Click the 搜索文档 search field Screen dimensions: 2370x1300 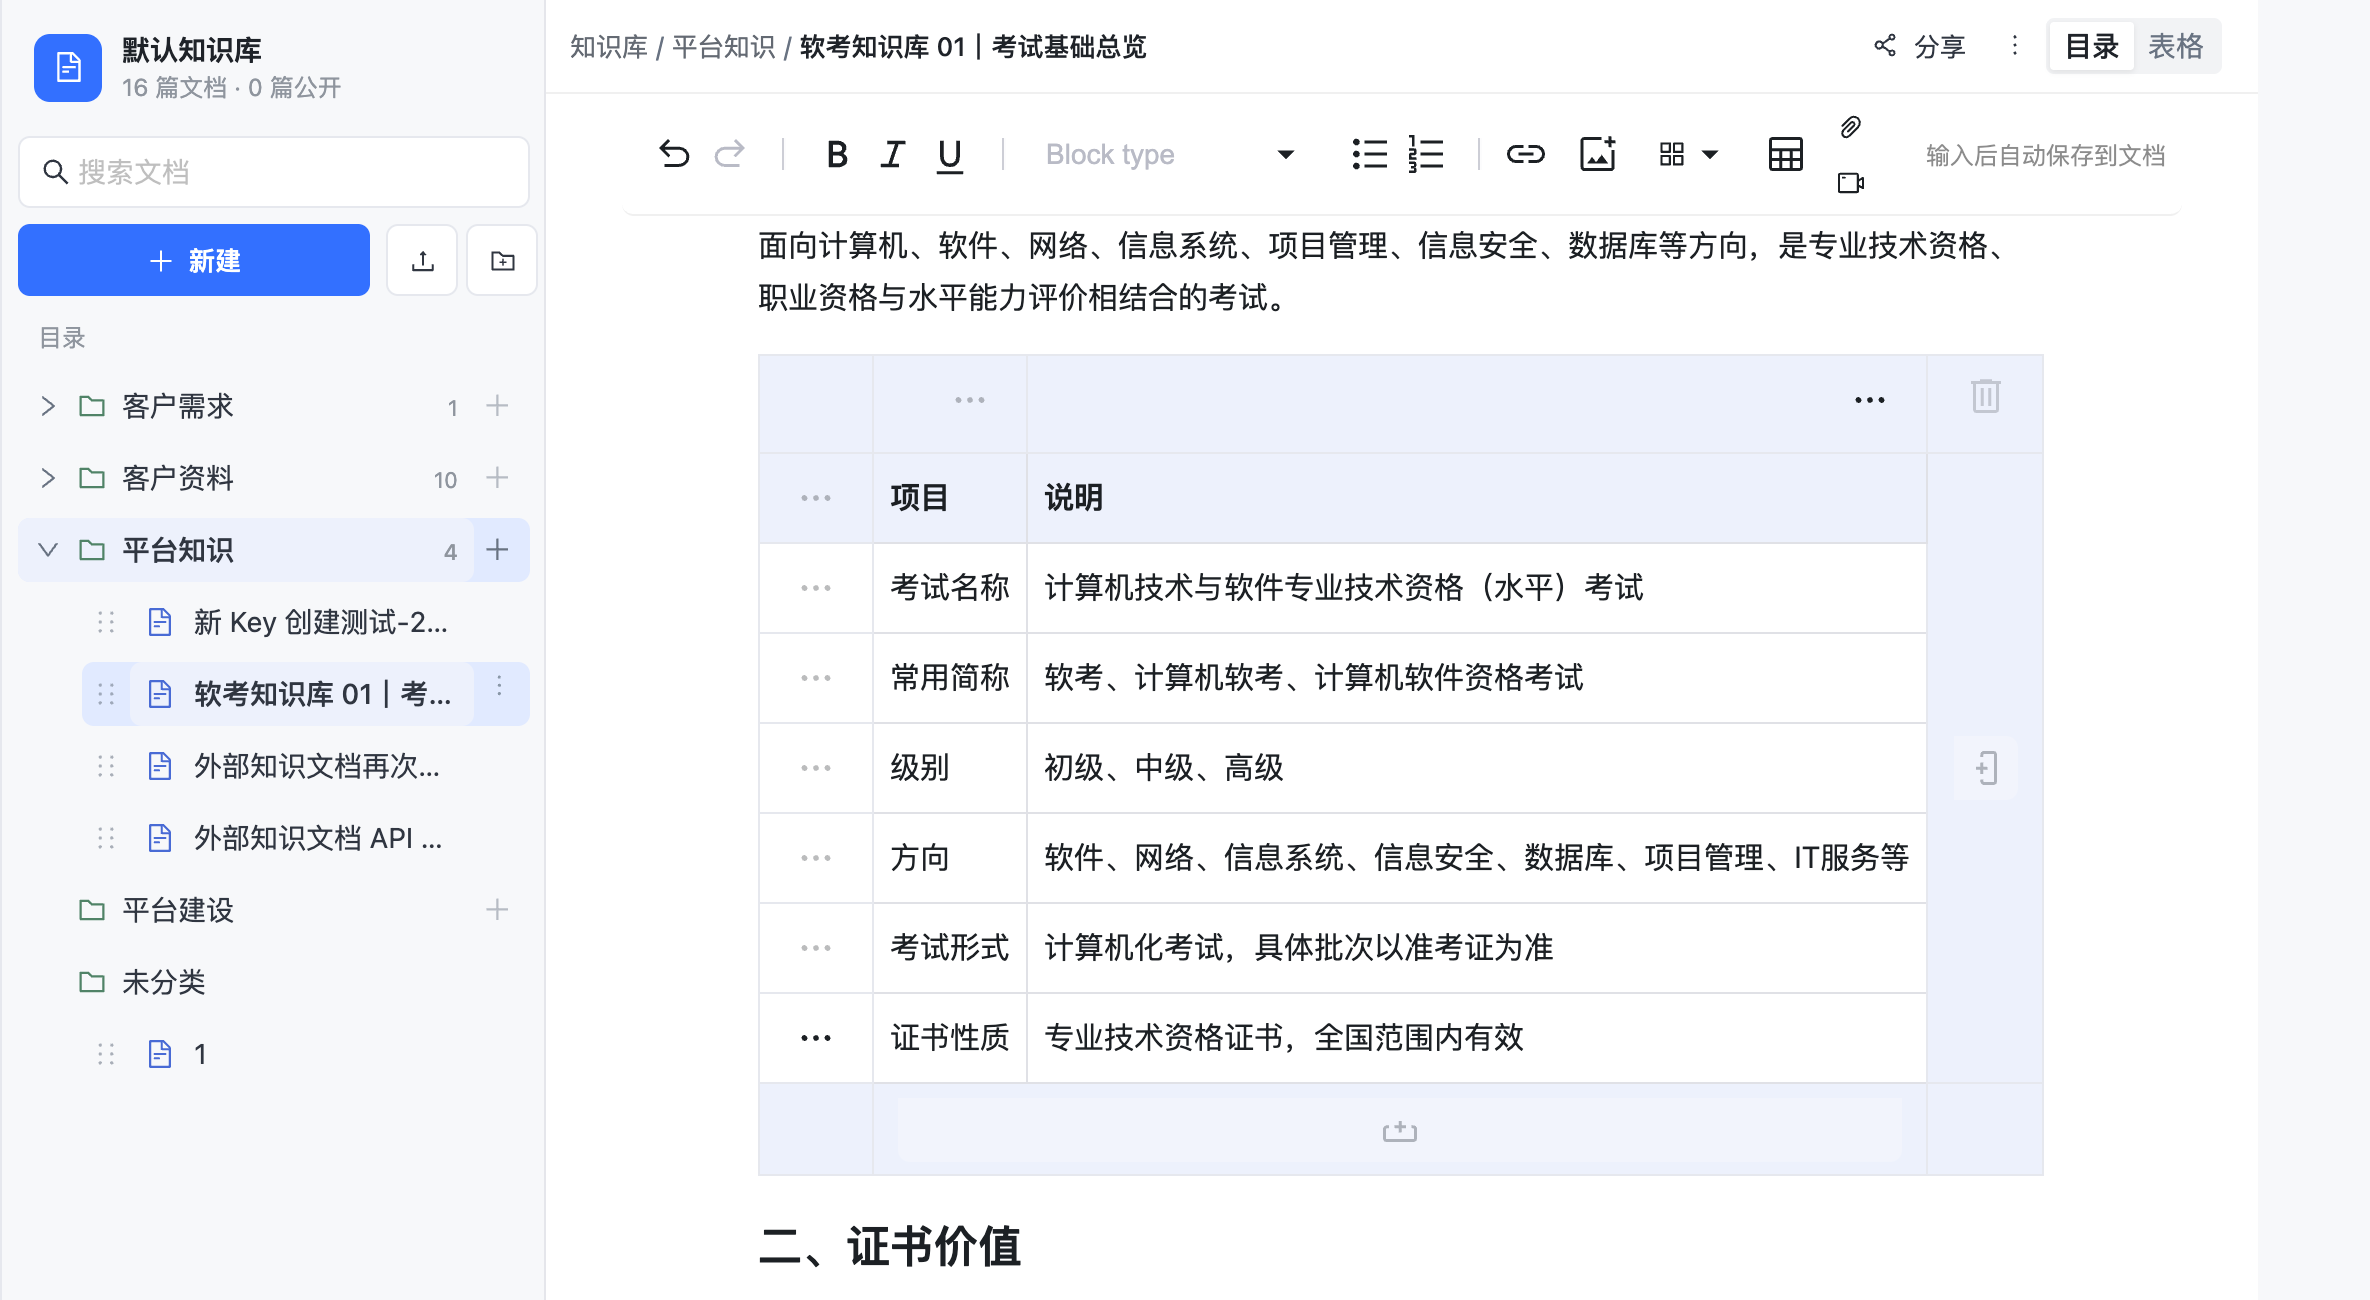[274, 172]
